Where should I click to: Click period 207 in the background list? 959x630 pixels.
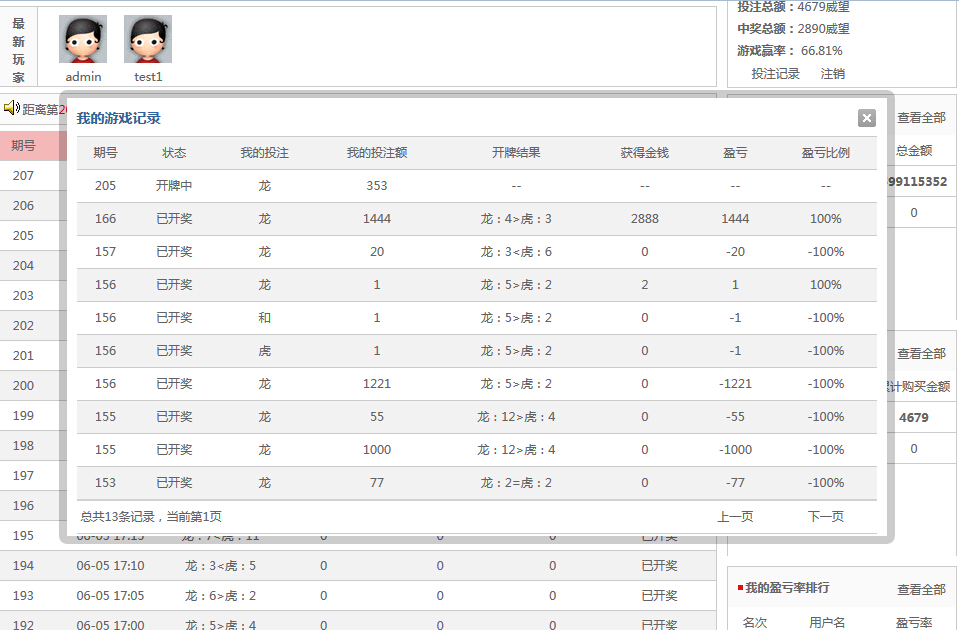pyautogui.click(x=23, y=176)
